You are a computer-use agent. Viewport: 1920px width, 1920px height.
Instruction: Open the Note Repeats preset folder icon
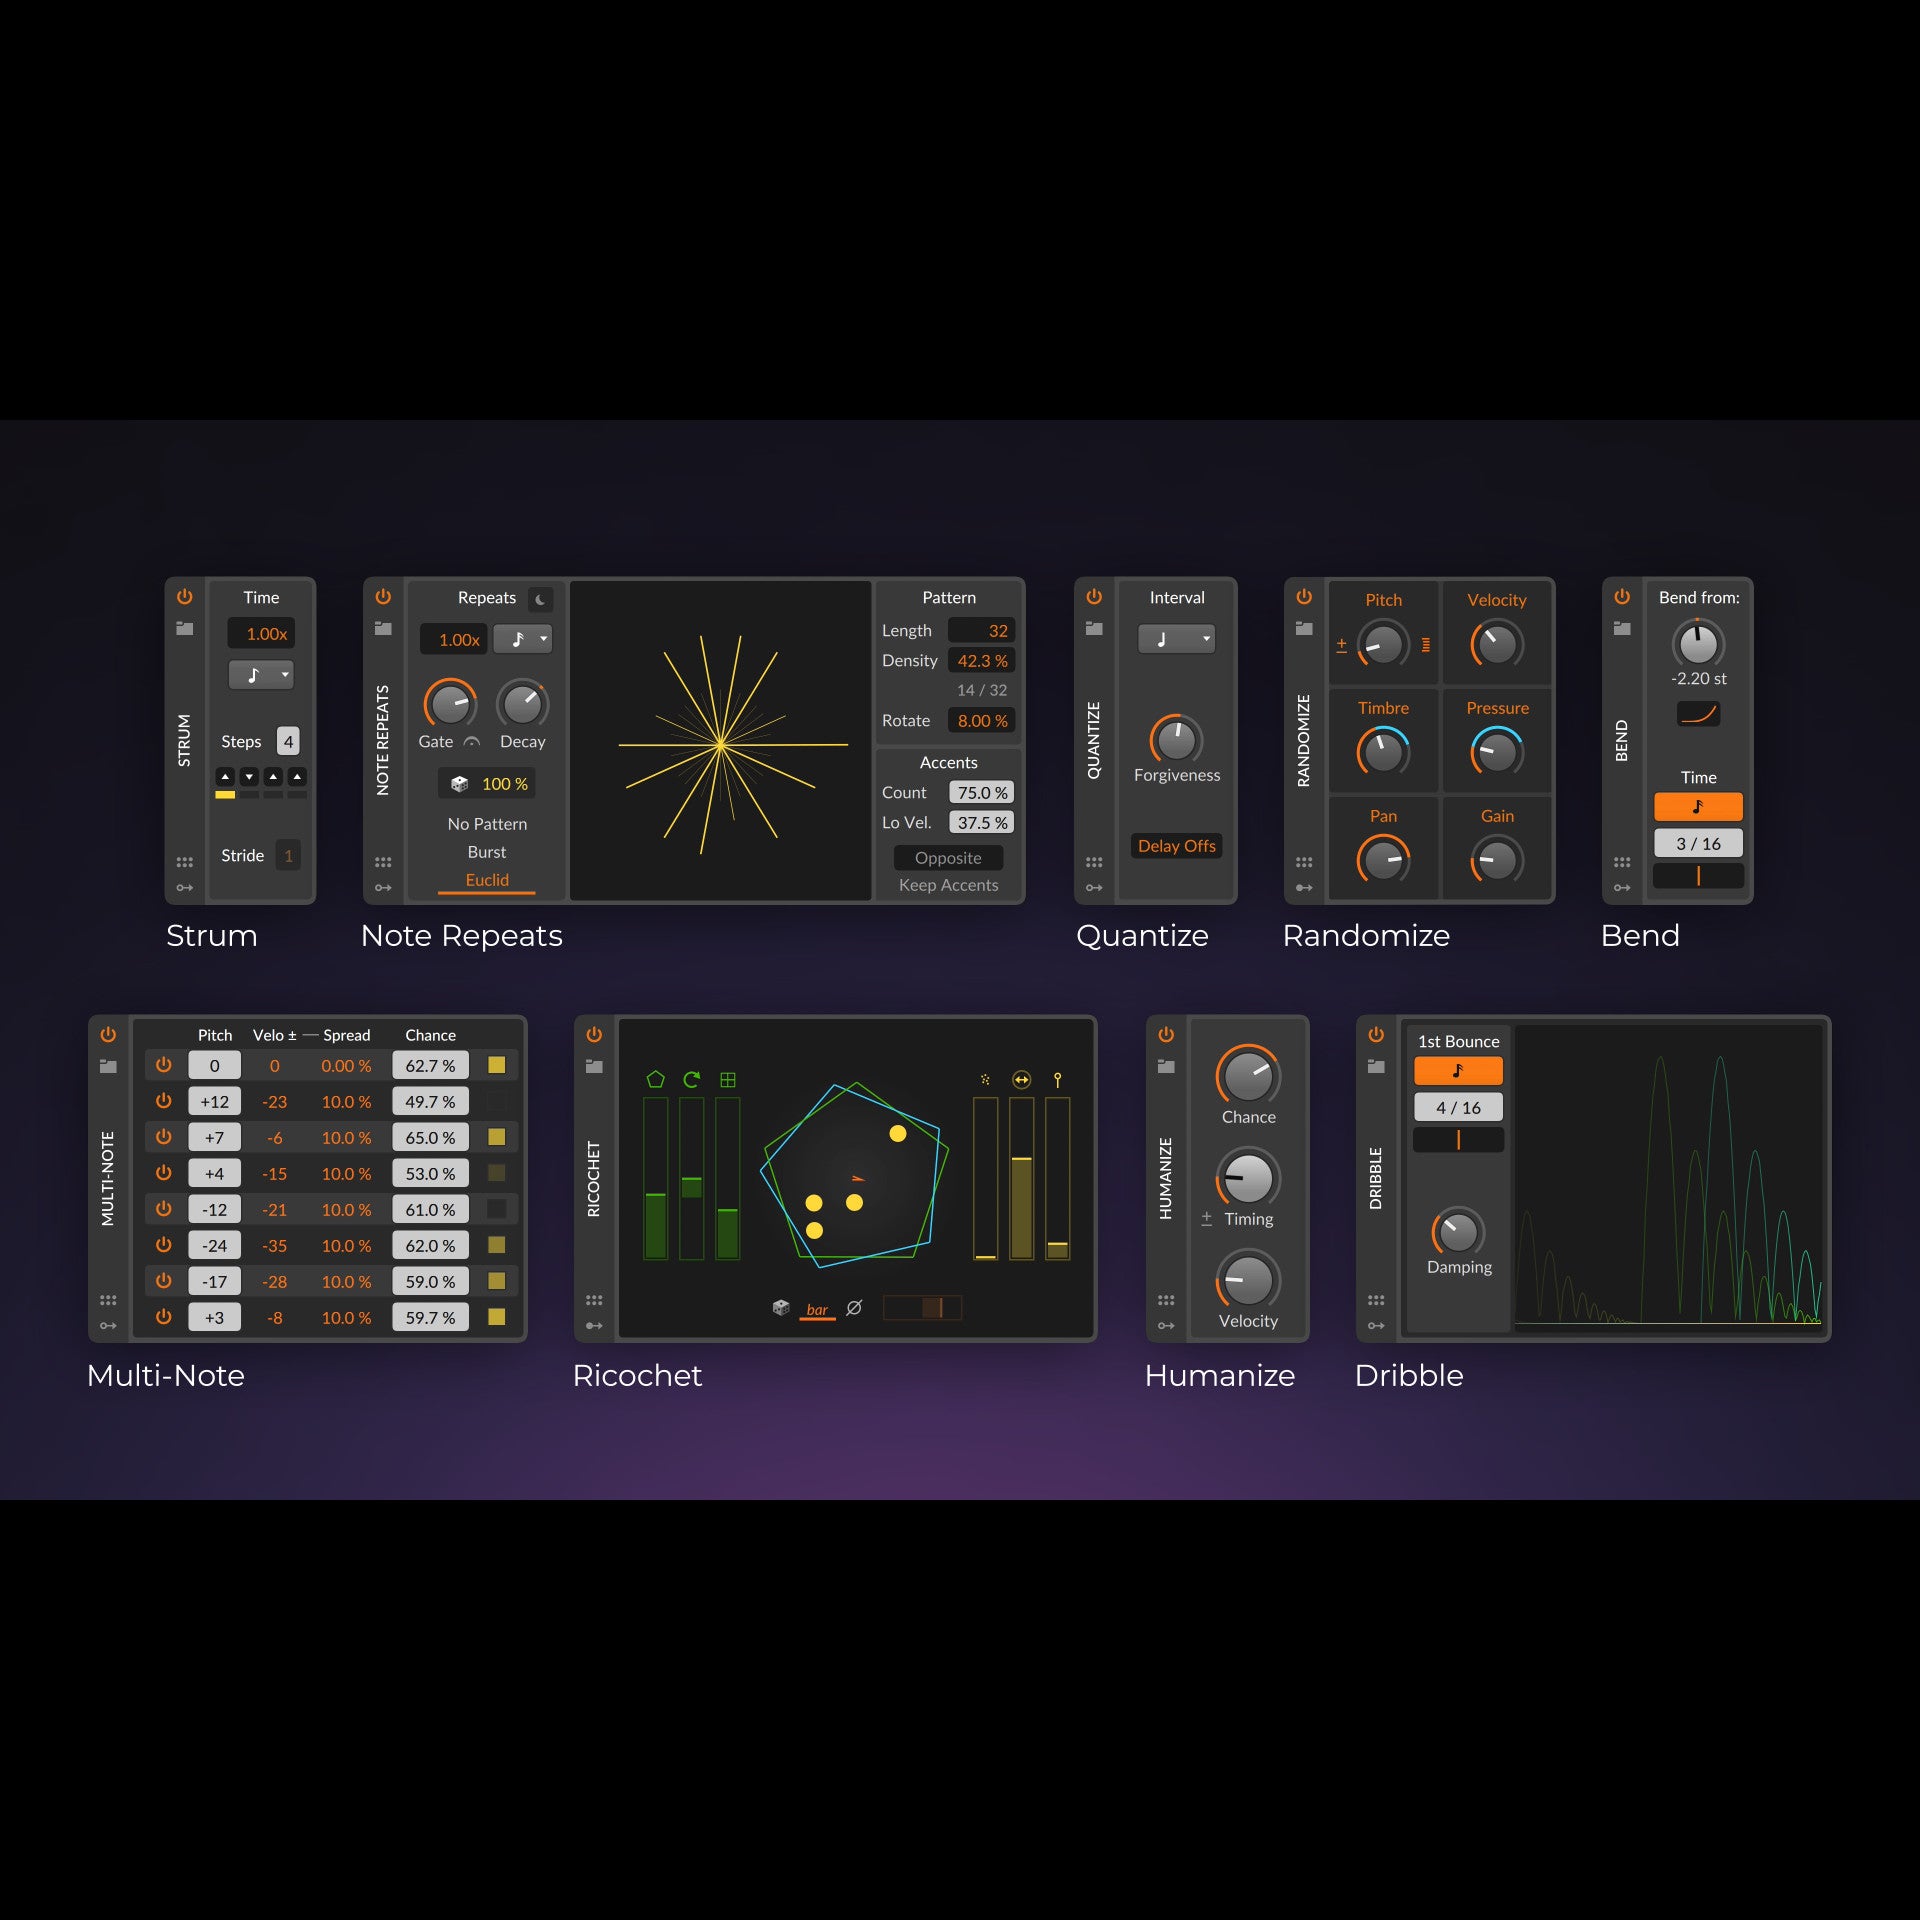click(x=383, y=629)
